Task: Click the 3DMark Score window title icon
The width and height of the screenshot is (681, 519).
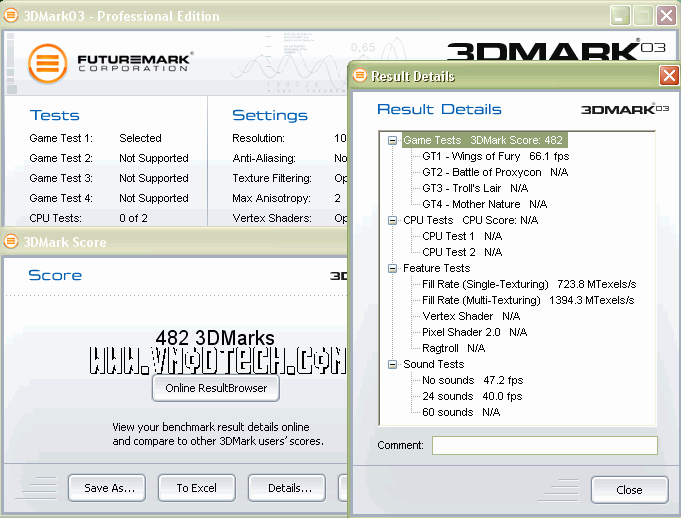Action: point(11,241)
